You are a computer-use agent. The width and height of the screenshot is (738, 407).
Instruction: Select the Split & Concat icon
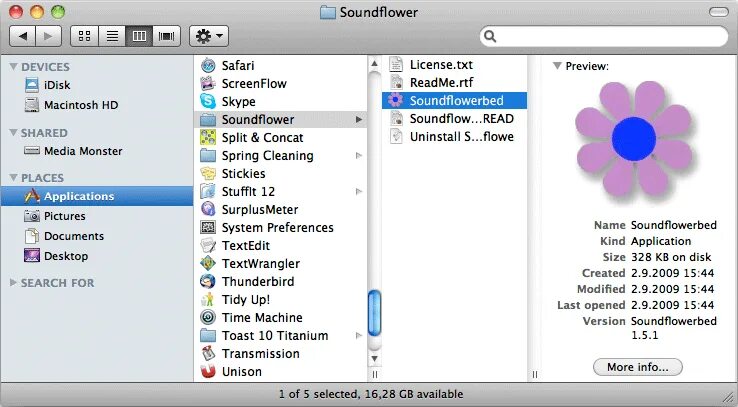click(208, 137)
